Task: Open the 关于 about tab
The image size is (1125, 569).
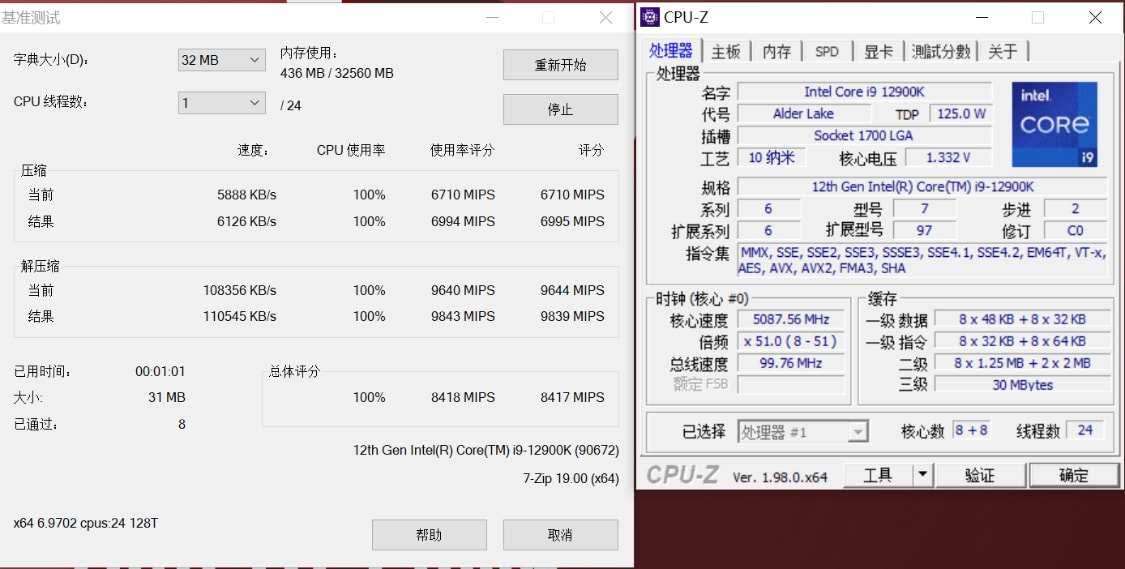Action: coord(1003,52)
